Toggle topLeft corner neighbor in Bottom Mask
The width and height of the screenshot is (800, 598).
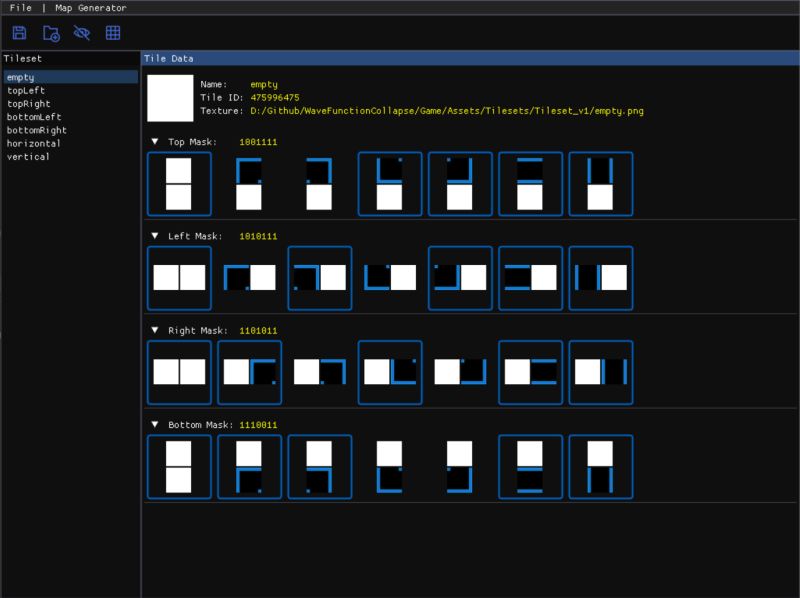click(x=249, y=467)
